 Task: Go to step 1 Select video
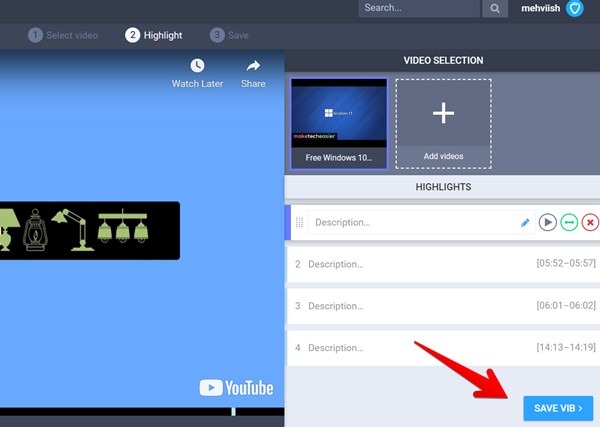63,35
